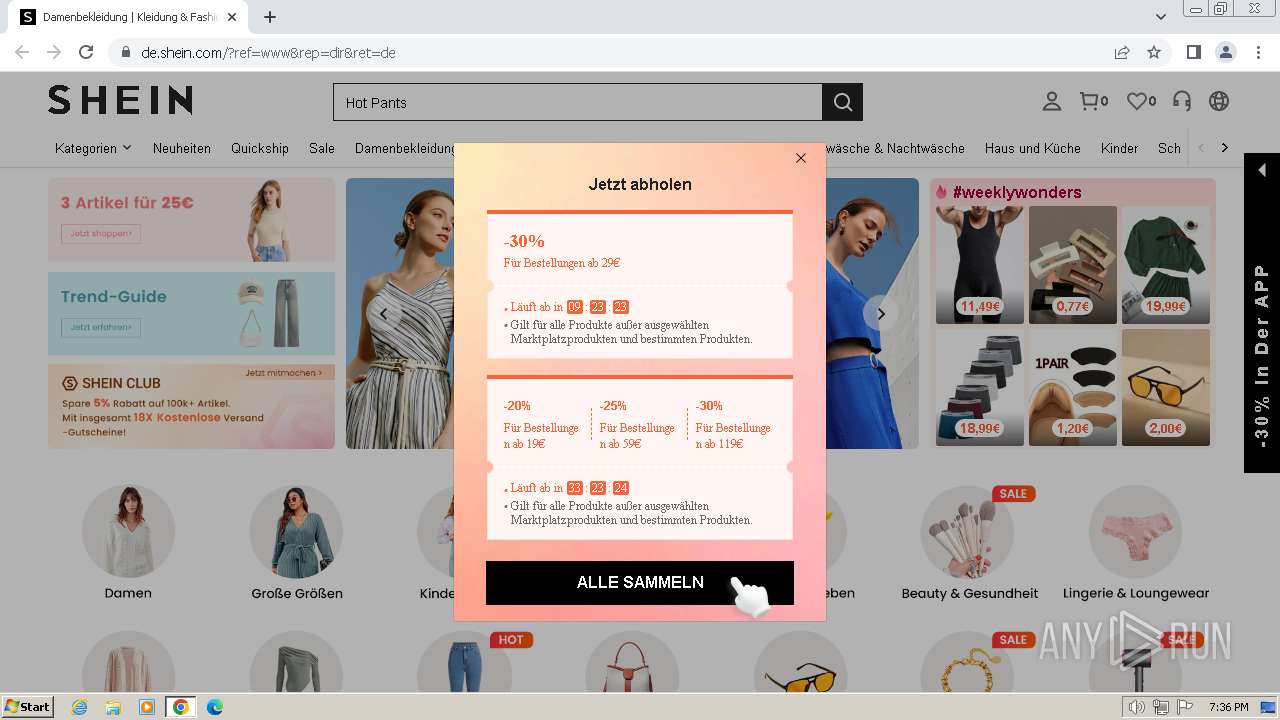Screen dimensions: 1280x720
Task: Open File Explorer from taskbar
Action: click(113, 707)
